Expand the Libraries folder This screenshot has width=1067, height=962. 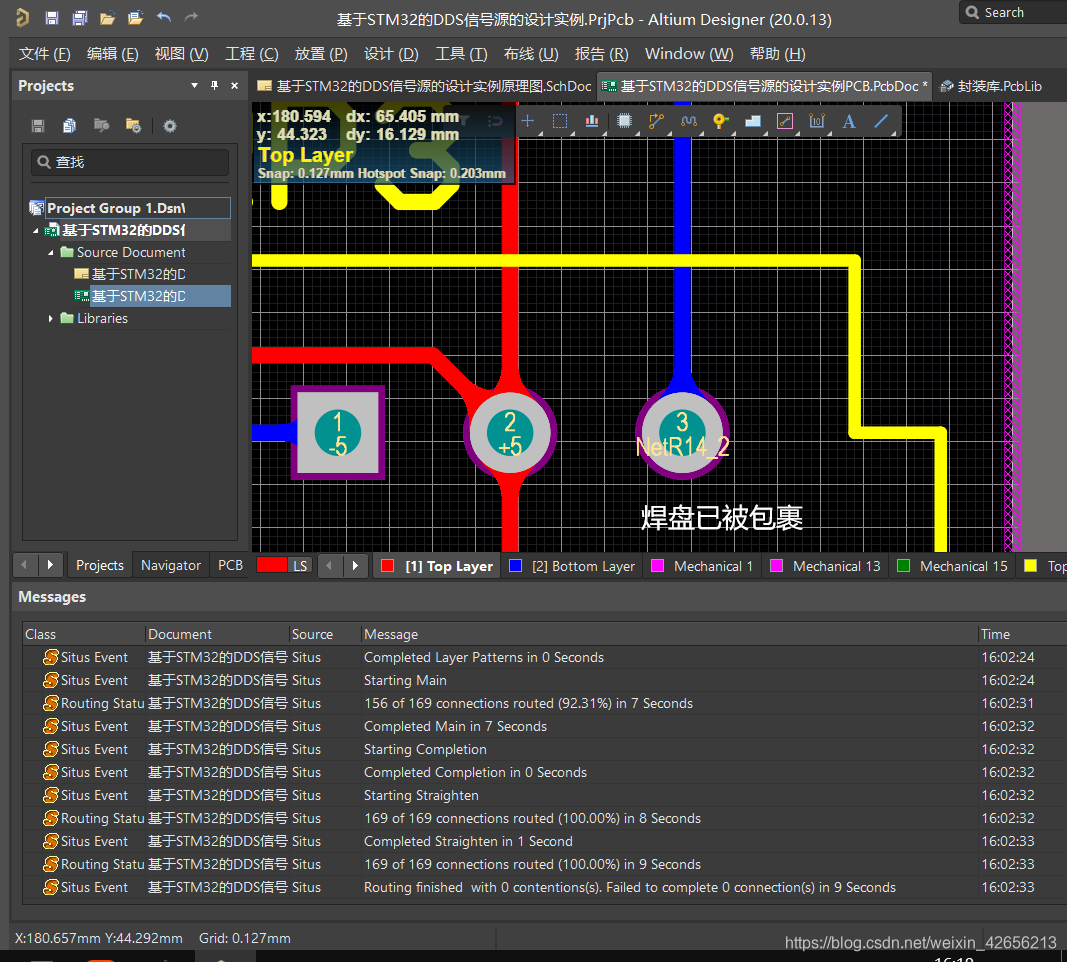tap(50, 318)
